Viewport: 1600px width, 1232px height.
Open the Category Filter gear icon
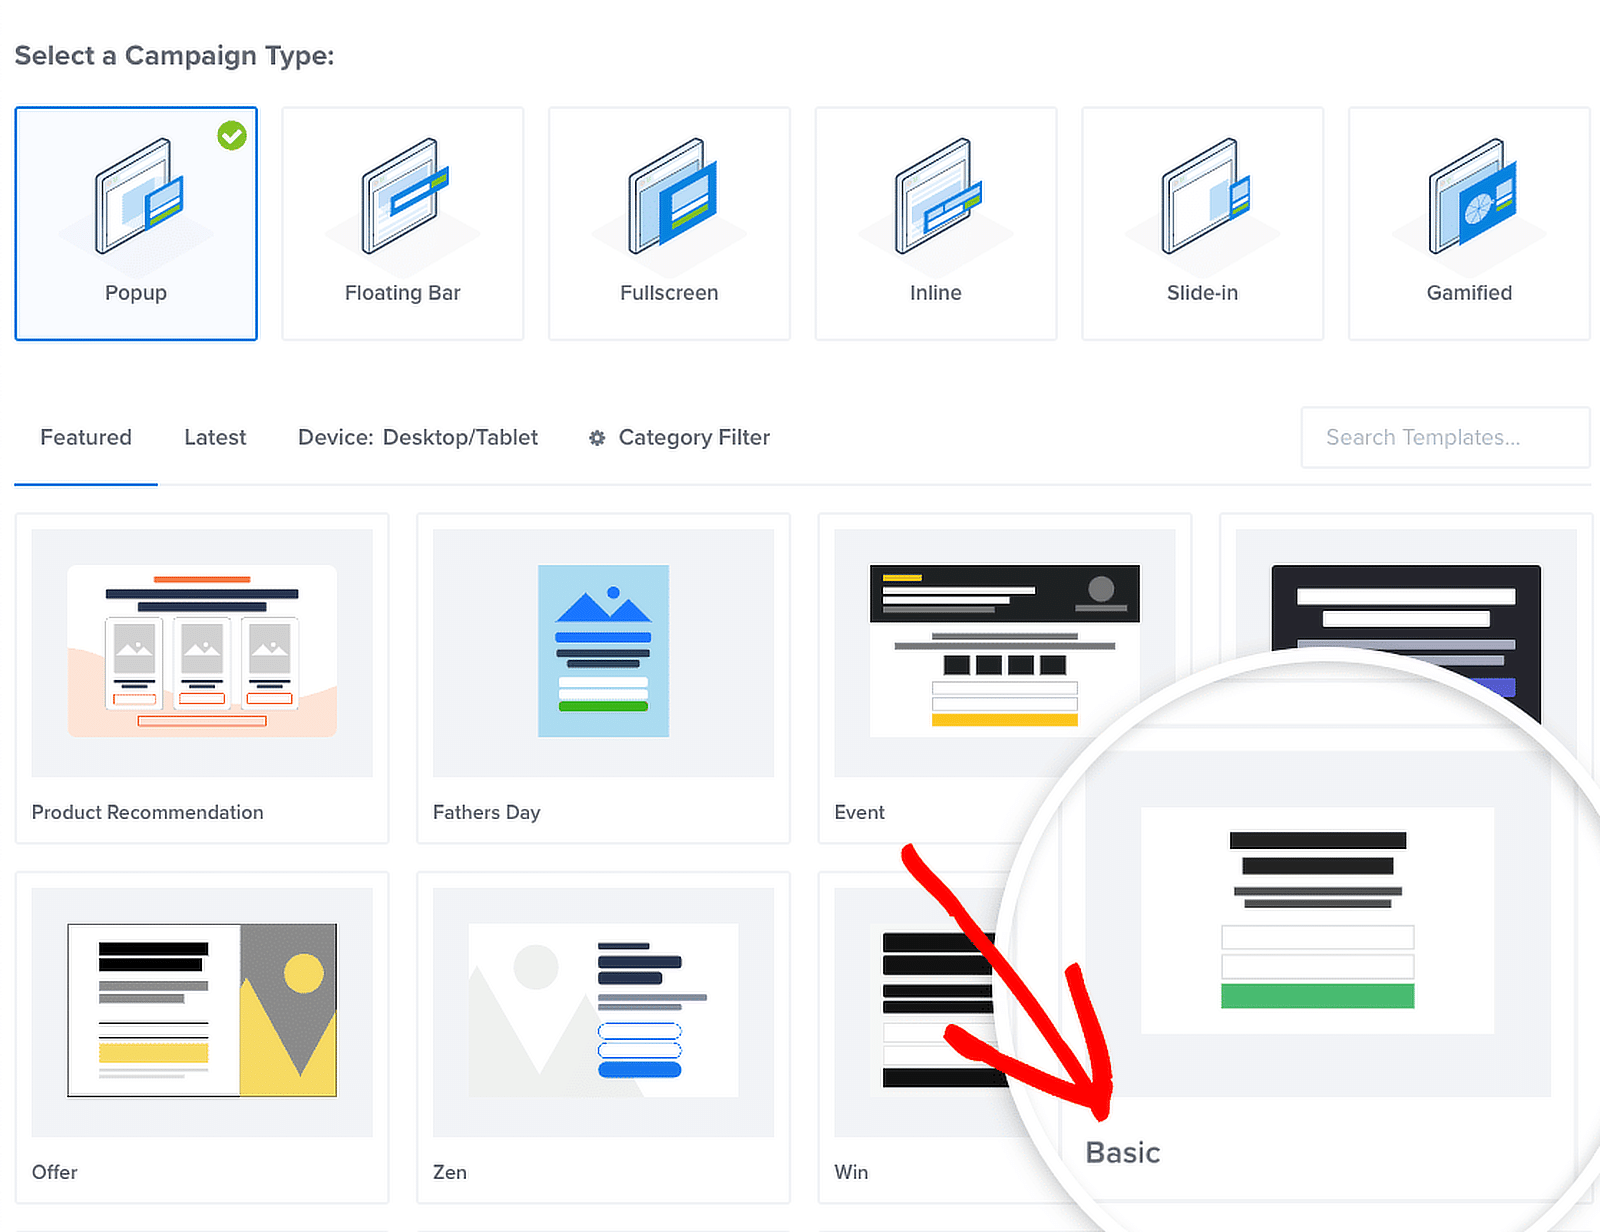coord(597,438)
